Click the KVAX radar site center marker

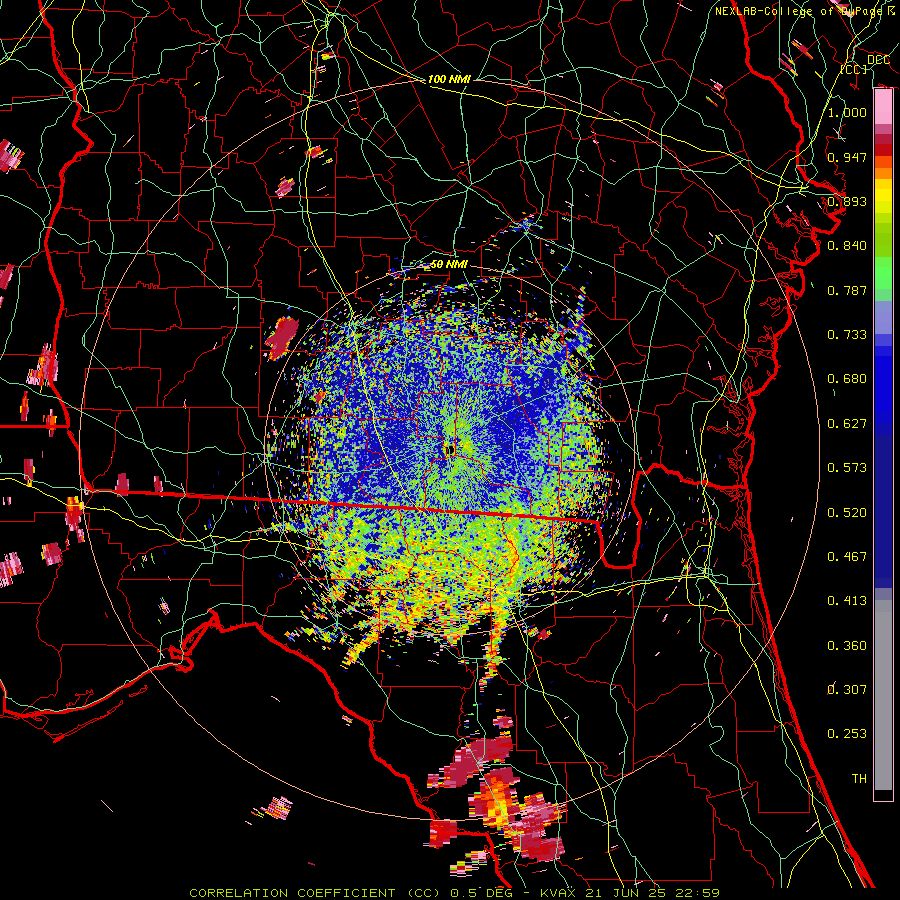(449, 449)
